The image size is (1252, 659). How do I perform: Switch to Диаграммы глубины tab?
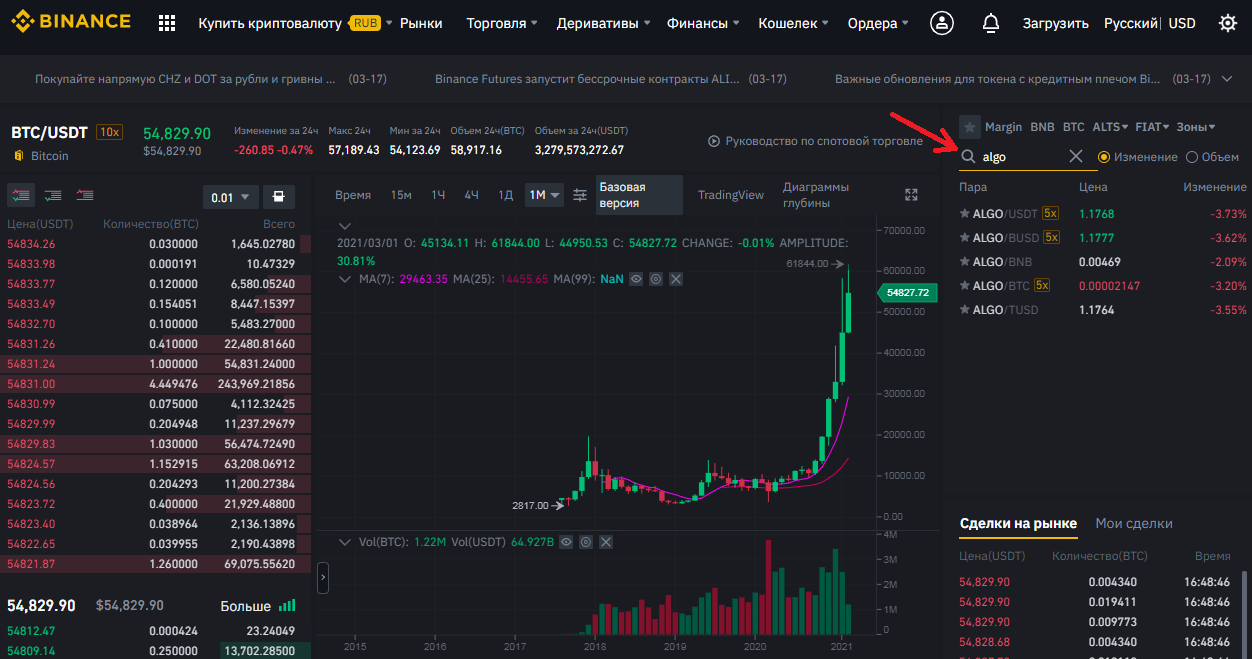tap(816, 195)
